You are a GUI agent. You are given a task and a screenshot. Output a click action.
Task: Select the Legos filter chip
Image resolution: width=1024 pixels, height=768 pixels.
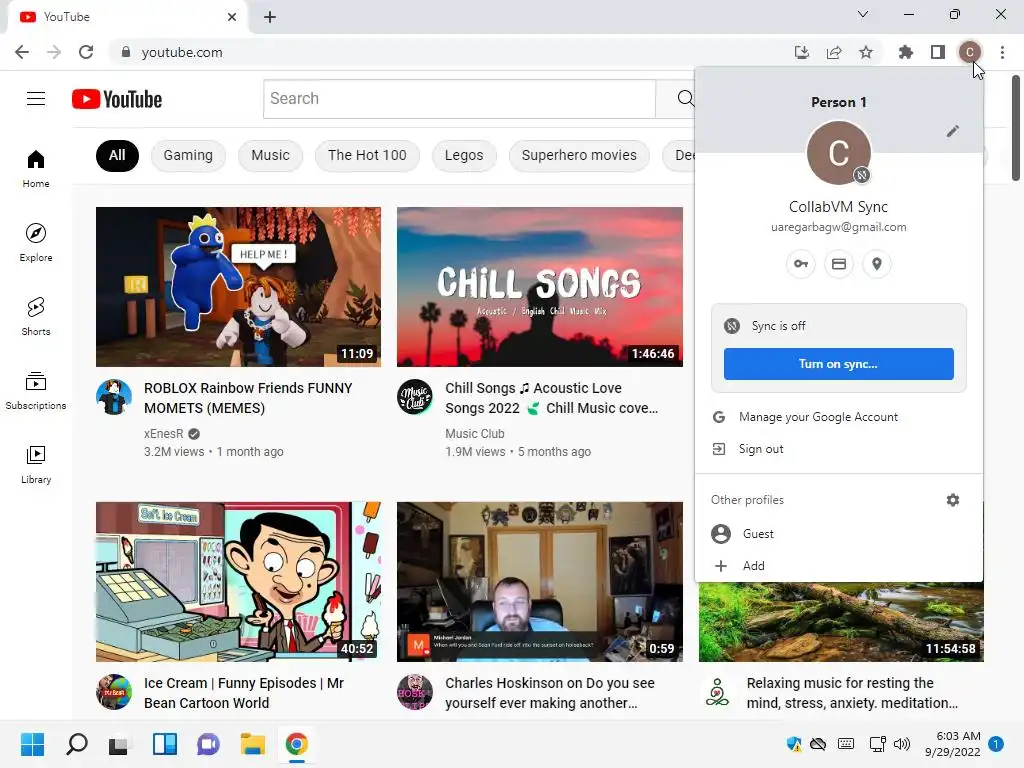[464, 155]
